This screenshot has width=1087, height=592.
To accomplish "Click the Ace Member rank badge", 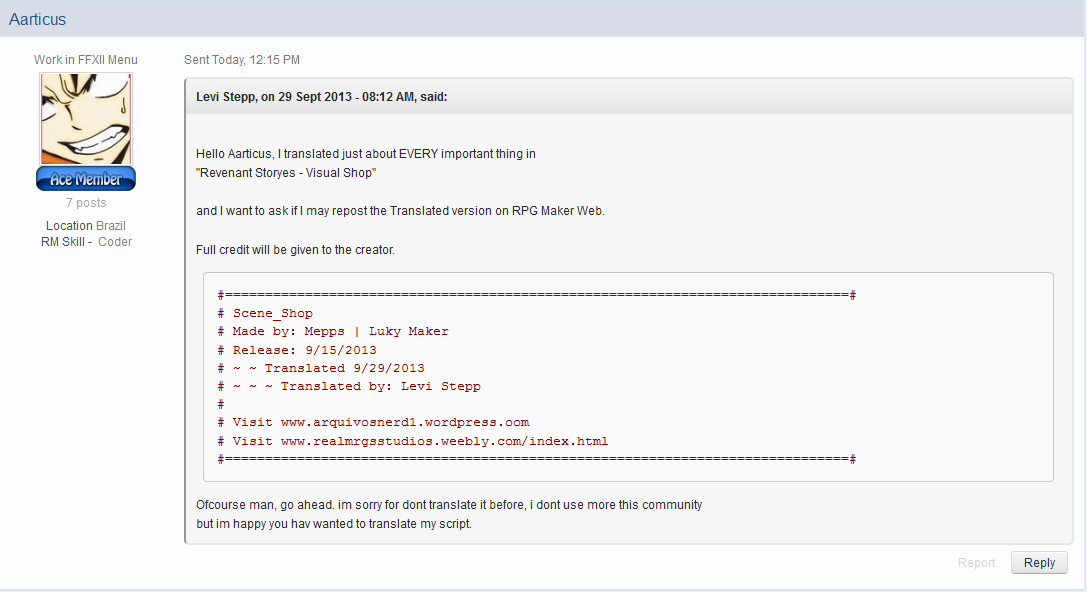I will pos(86,179).
